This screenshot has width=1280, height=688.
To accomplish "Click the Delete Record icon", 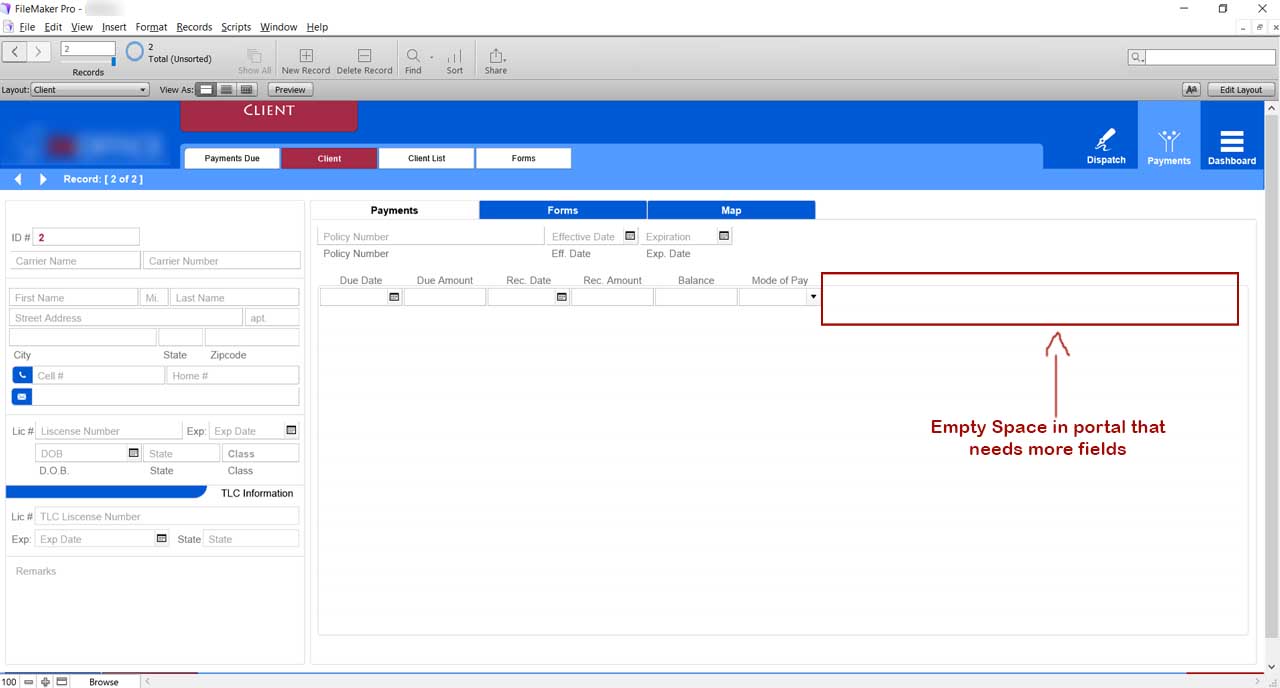I will (364, 56).
